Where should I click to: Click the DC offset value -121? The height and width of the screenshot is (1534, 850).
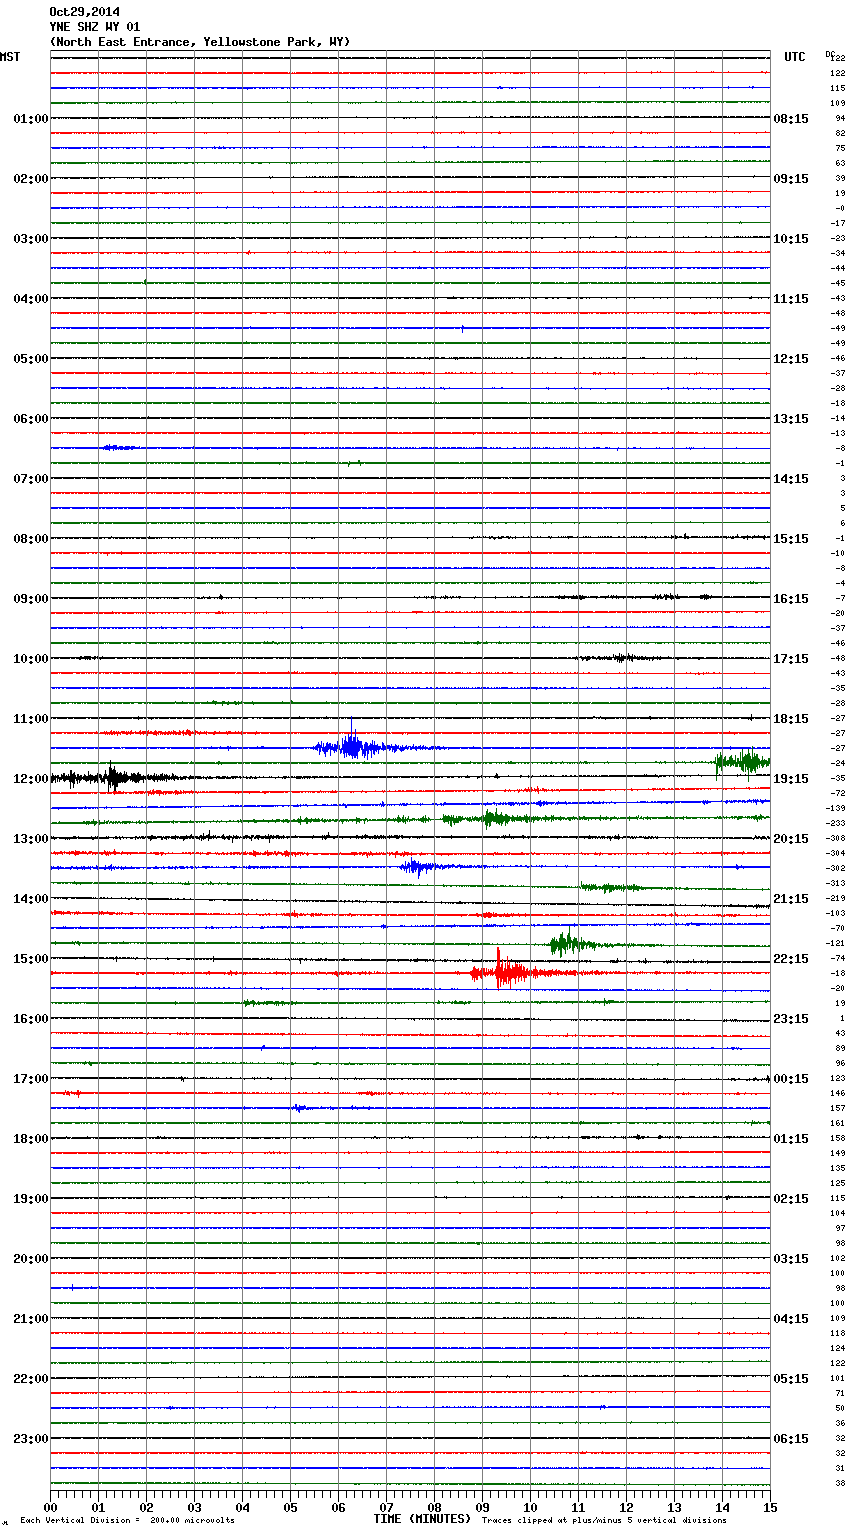835,943
